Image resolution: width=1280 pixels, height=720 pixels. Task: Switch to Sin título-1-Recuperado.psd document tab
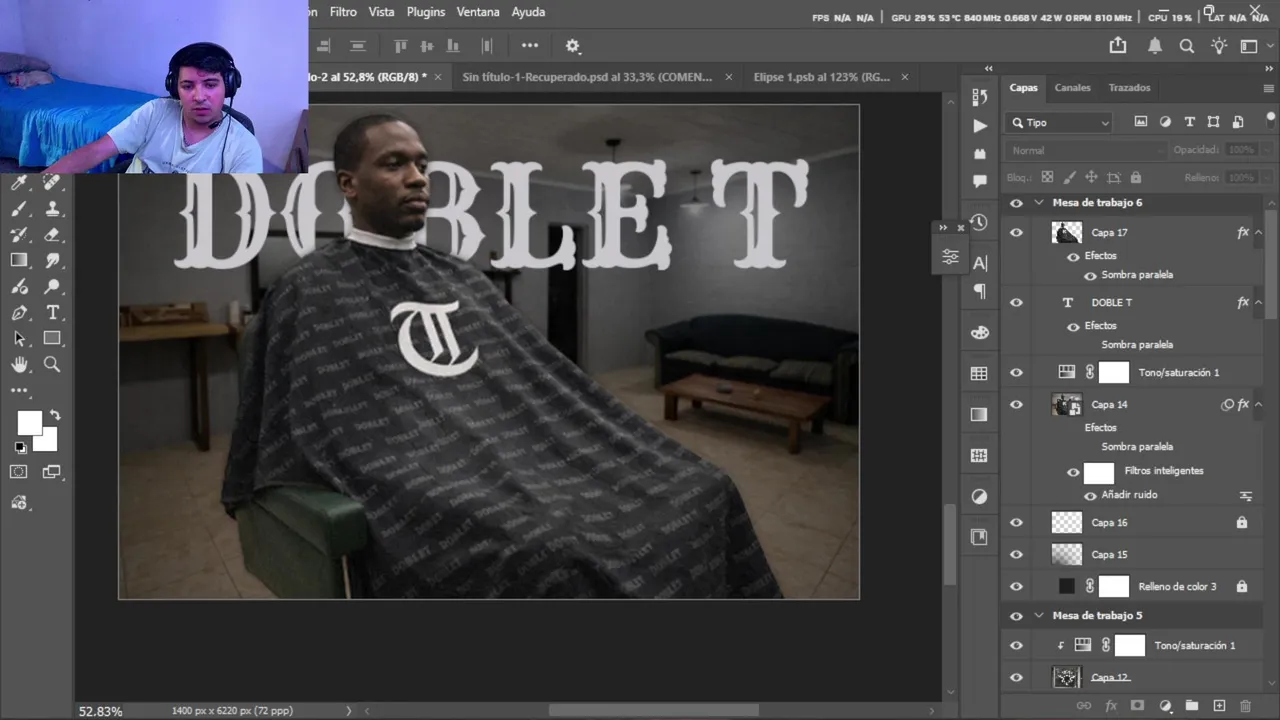587,77
